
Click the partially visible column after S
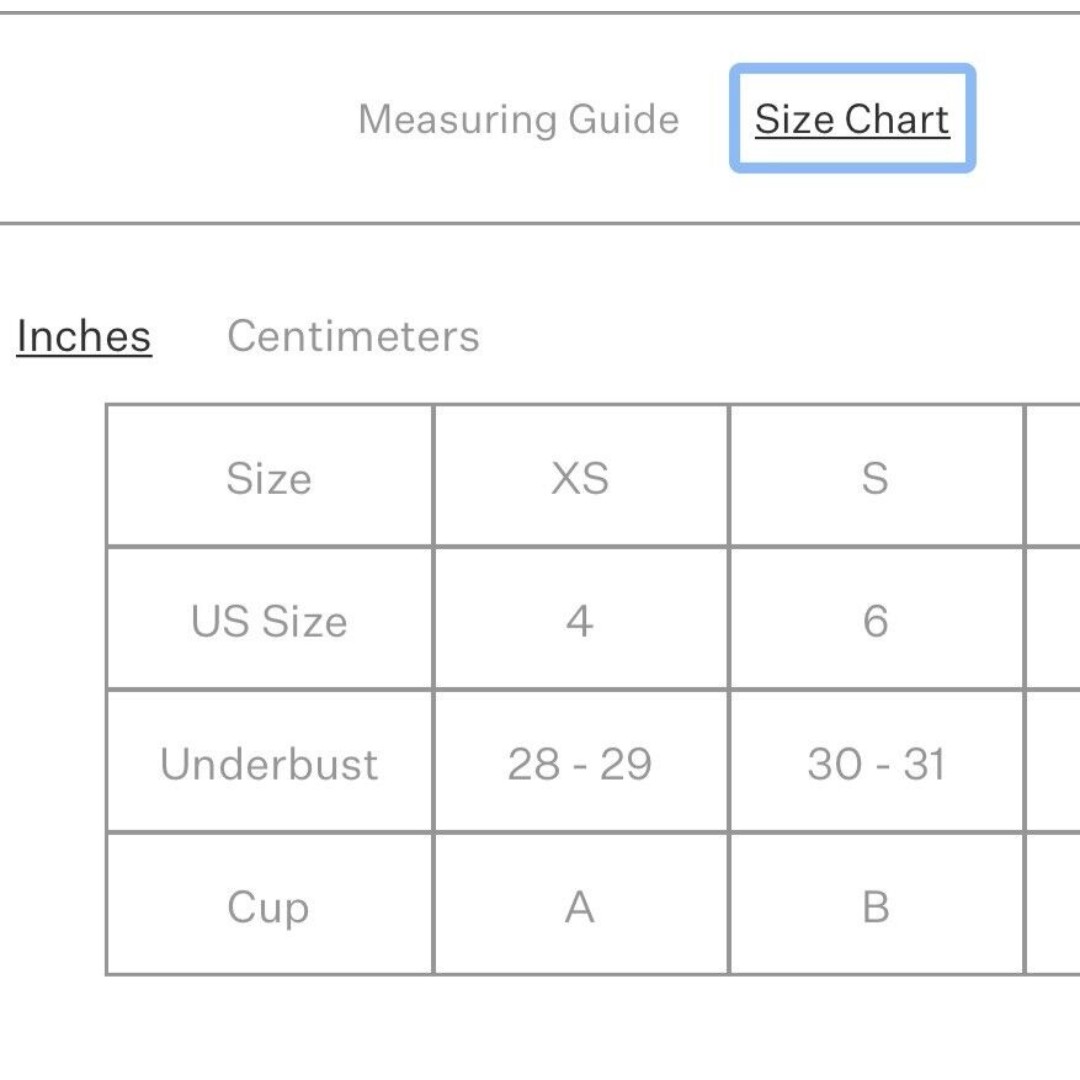point(1054,477)
